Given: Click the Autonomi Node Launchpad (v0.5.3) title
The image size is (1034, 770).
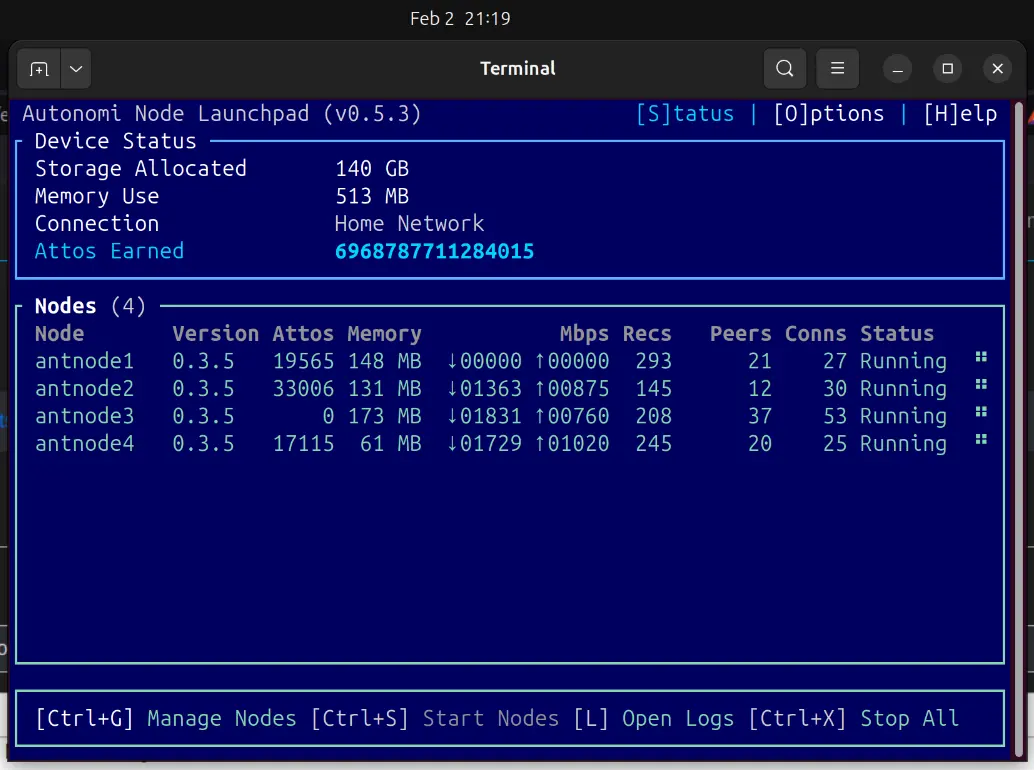Looking at the screenshot, I should coord(222,113).
